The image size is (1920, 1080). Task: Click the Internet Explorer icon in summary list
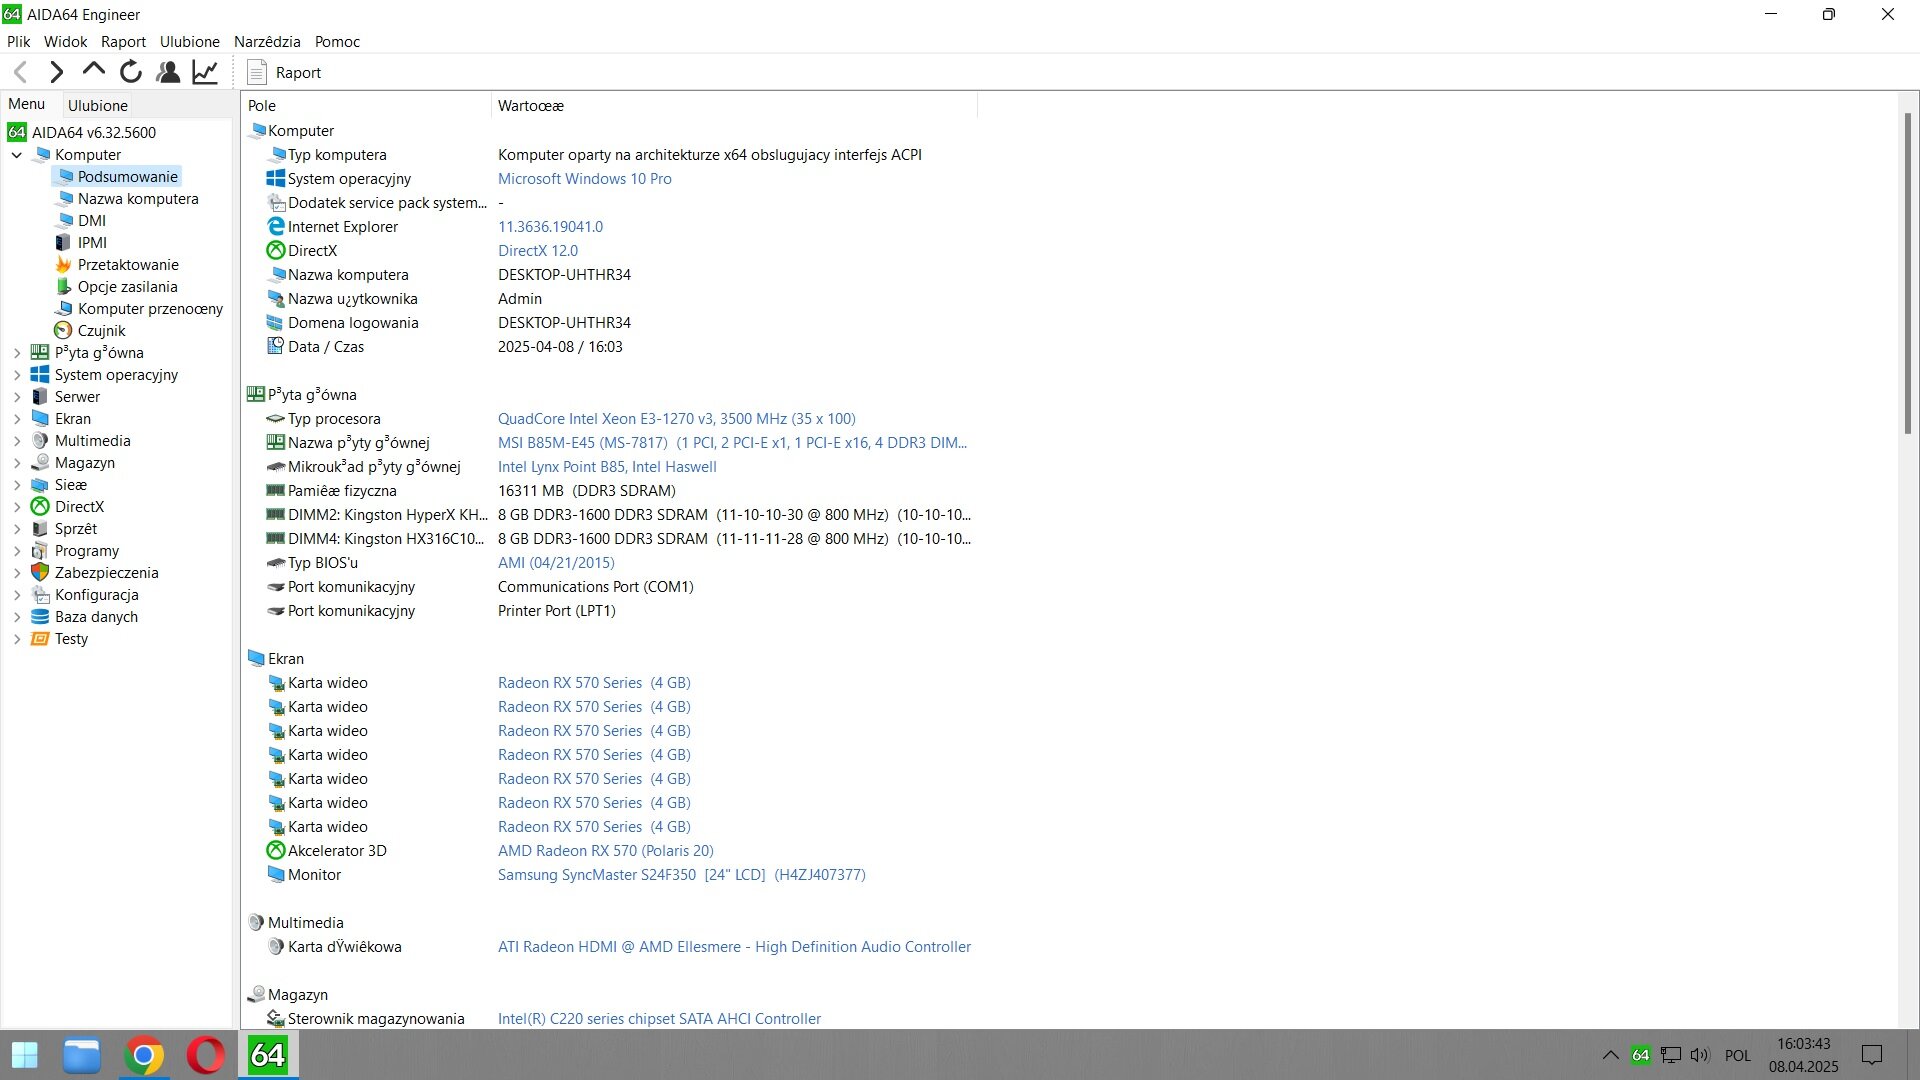276,226
